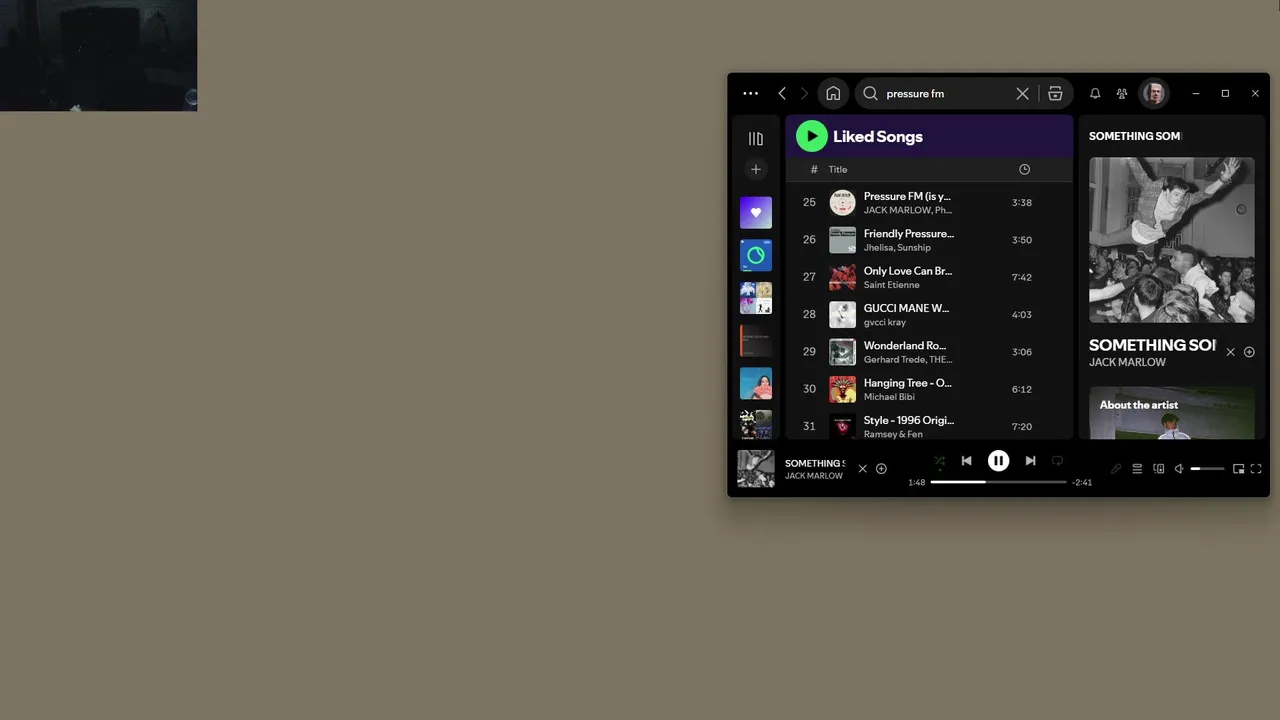Hide the track via X in the bottom bar
The image size is (1280, 720).
(x=863, y=469)
